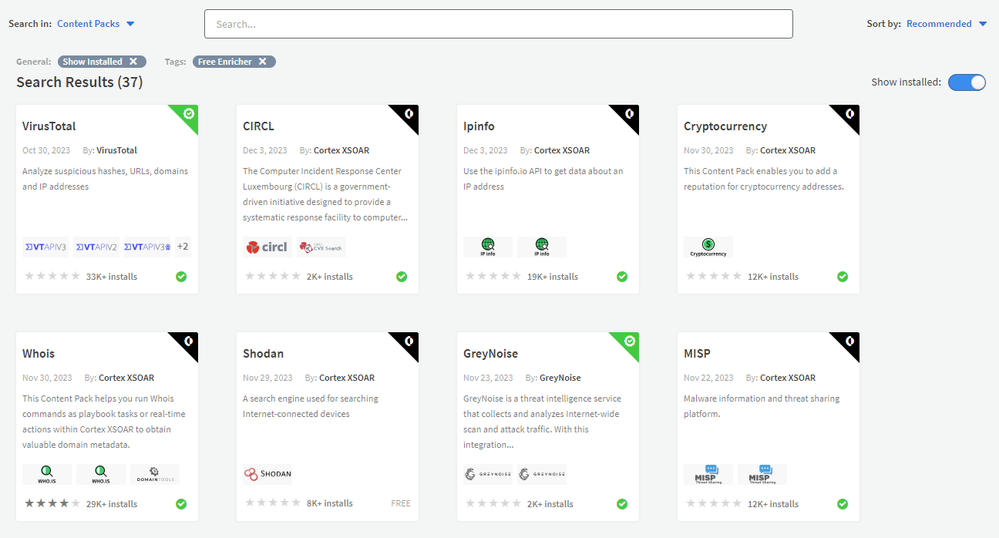999x538 pixels.
Task: Remove the Show Installed filter chip
Action: coord(133,62)
